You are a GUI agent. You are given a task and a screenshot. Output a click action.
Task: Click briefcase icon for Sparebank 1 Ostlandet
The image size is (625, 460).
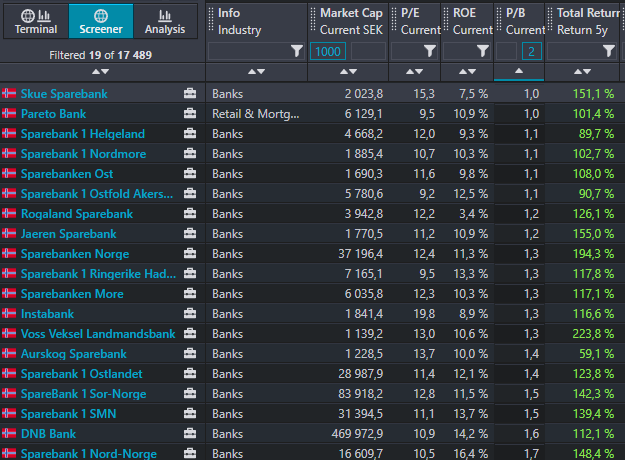point(190,373)
